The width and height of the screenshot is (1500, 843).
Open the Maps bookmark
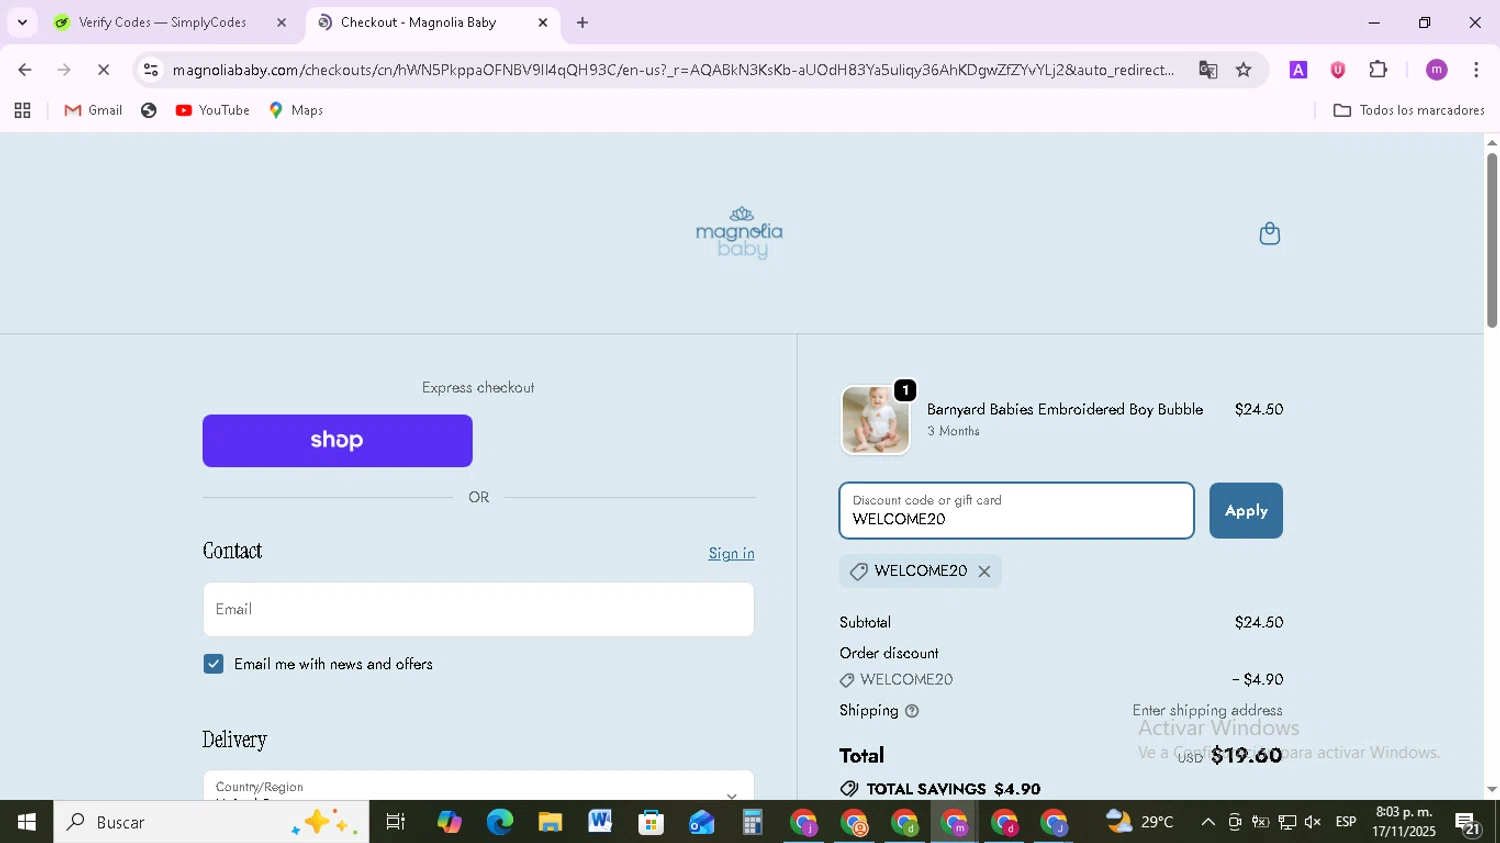[x=296, y=111]
